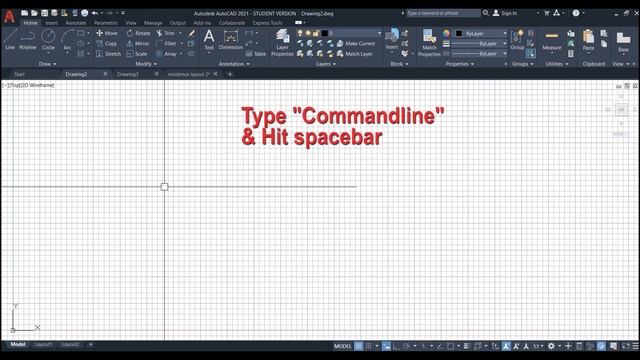Screen dimensions: 640x360
Task: Click the Array tool
Action: (167, 53)
